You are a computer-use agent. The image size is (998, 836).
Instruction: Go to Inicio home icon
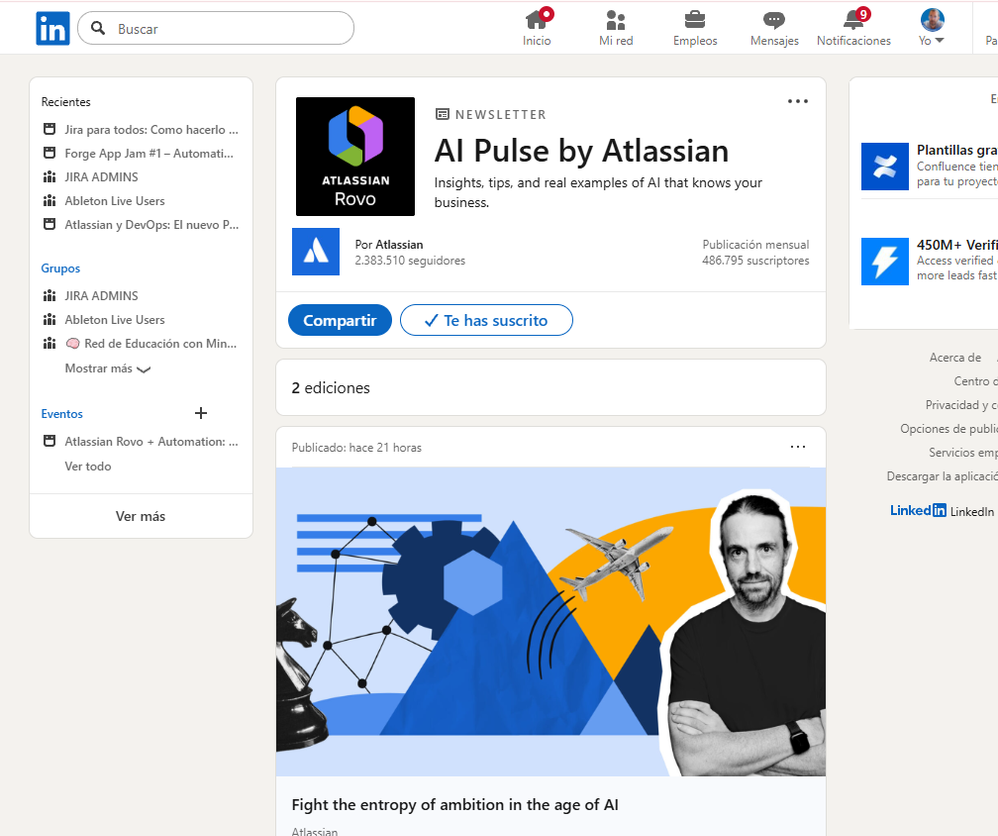tap(536, 20)
